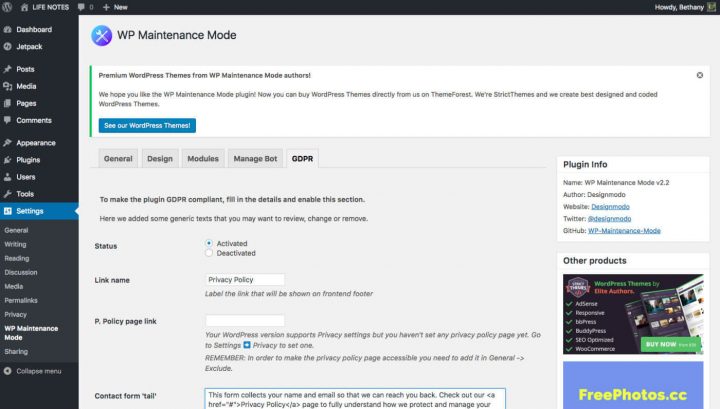Click the Buy Now button in ad
Image resolution: width=720 pixels, height=409 pixels.
point(670,344)
